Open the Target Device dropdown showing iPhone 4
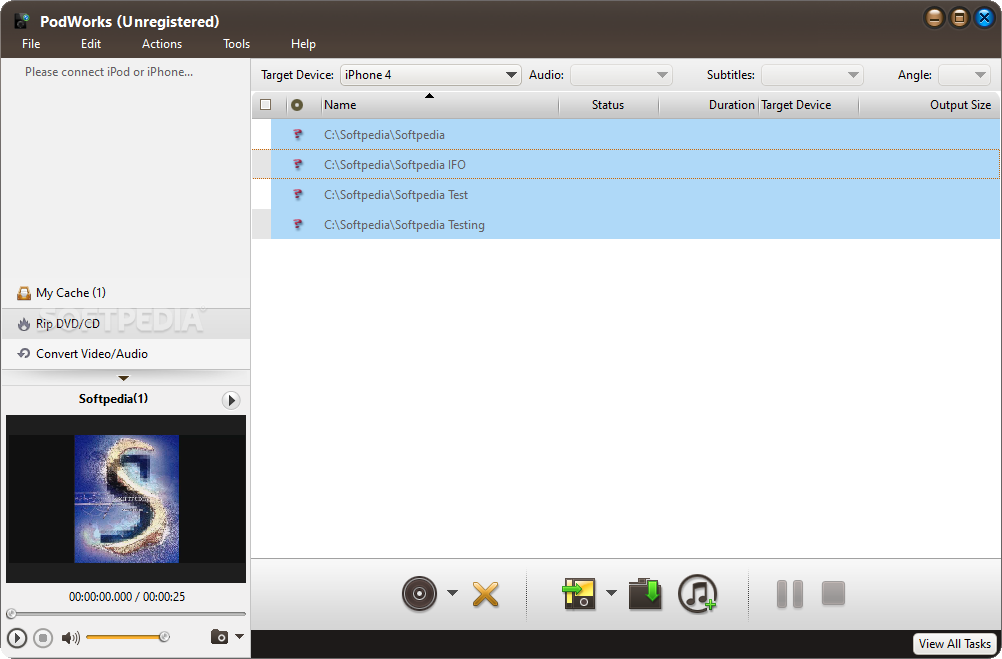The image size is (1002, 659). [x=431, y=75]
